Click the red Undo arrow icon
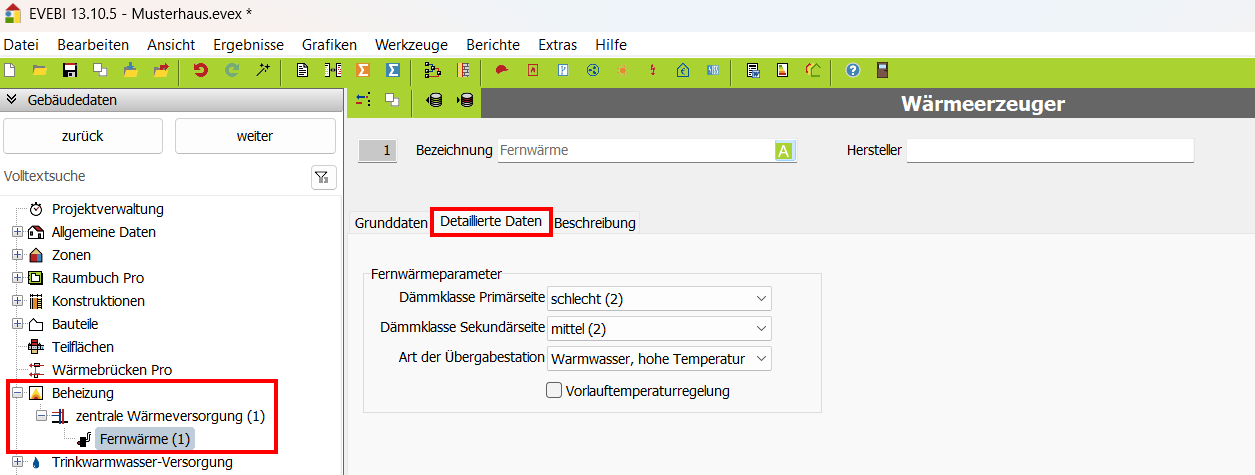This screenshot has height=475, width=1255. pyautogui.click(x=201, y=70)
